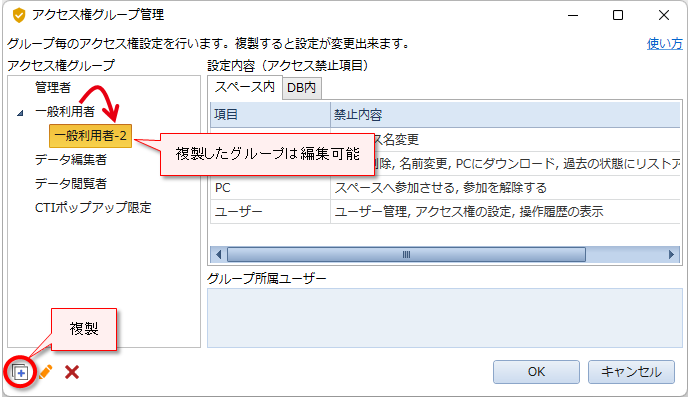Click the horizontal scrollbar right arrow

[x=671, y=254]
